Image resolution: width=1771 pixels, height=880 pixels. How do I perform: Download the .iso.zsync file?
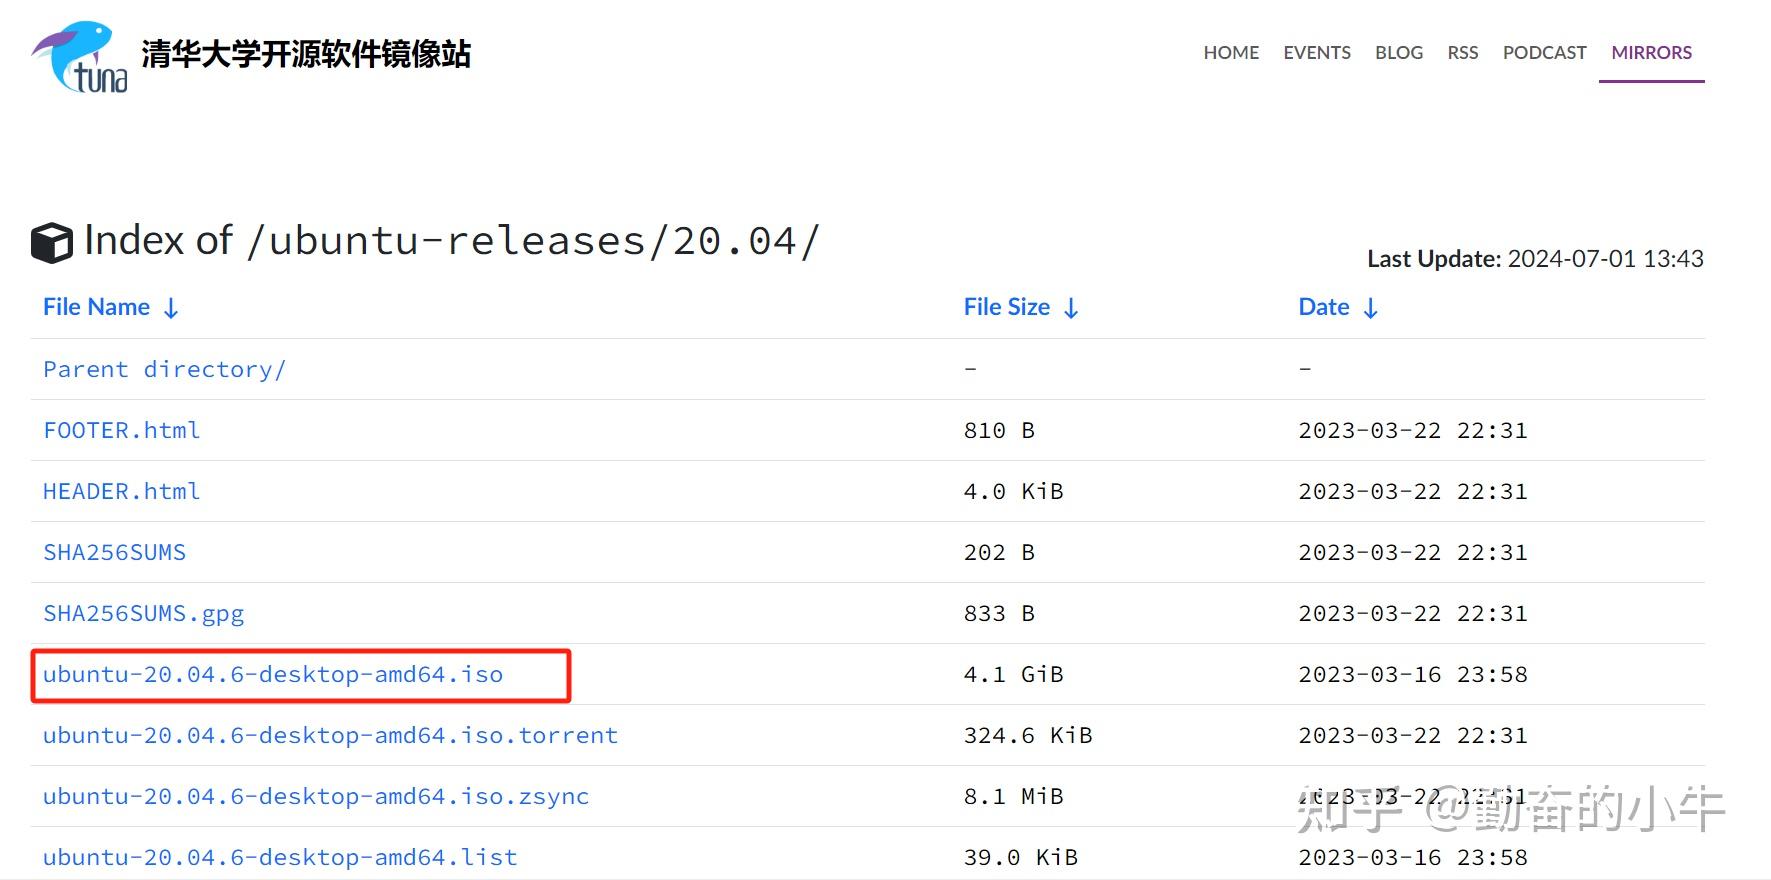(x=316, y=796)
